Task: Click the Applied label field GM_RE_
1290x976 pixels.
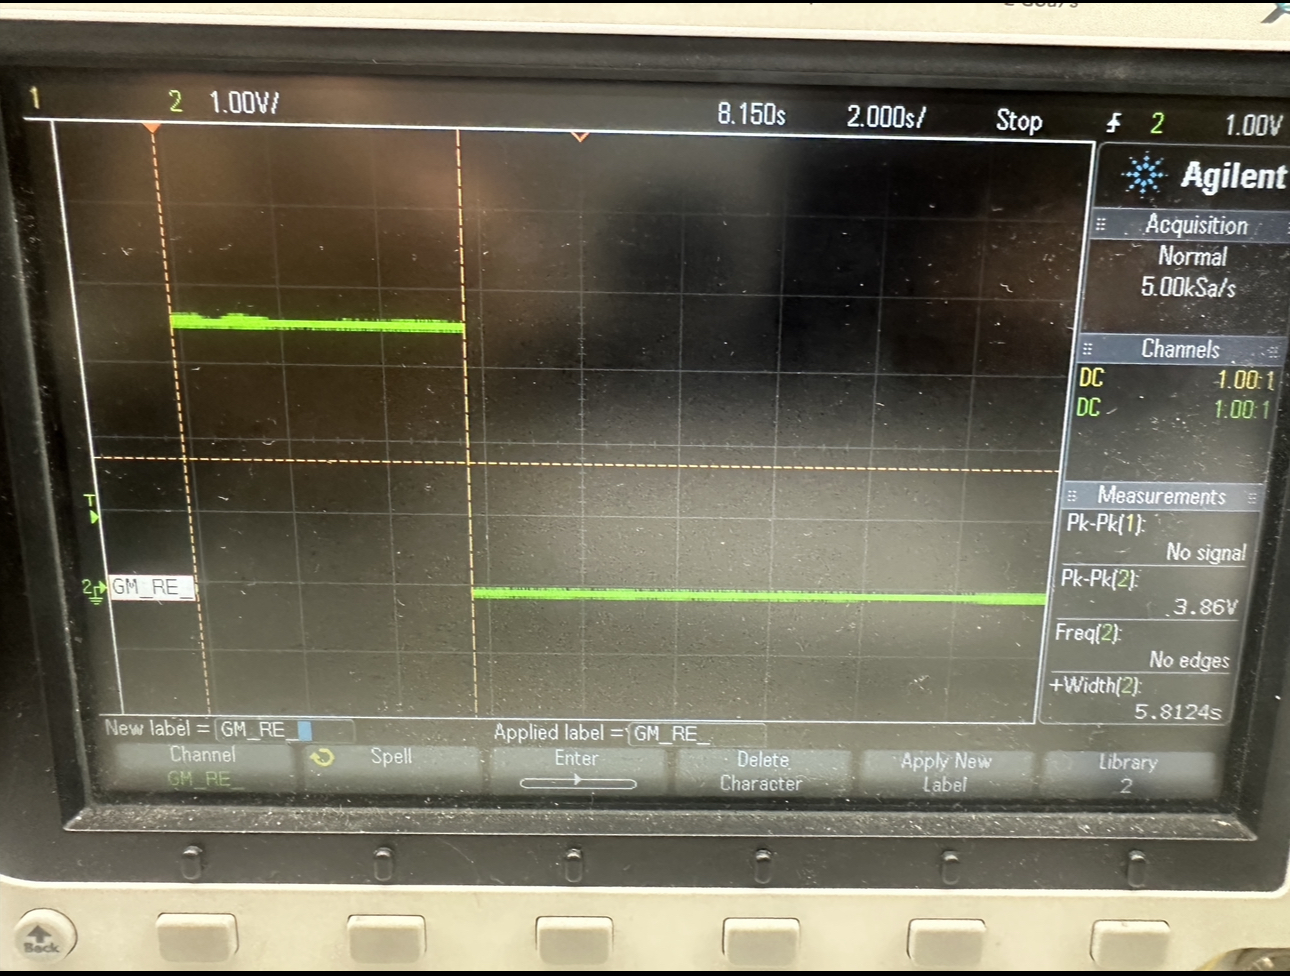Action: pyautogui.click(x=697, y=734)
